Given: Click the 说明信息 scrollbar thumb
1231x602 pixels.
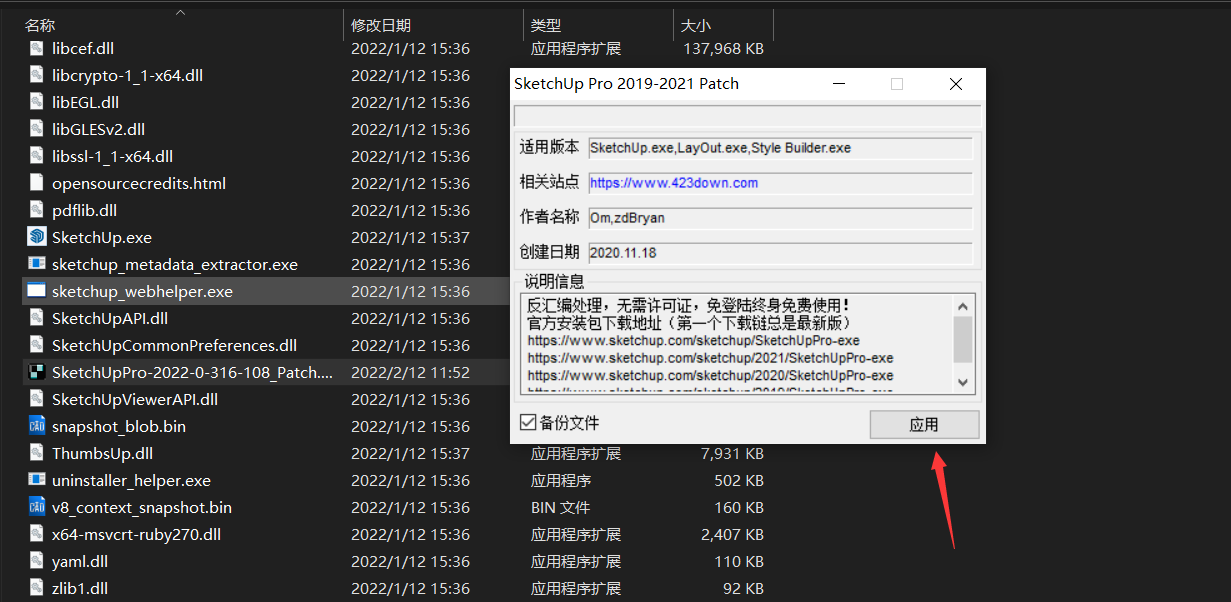Looking at the screenshot, I should (963, 339).
